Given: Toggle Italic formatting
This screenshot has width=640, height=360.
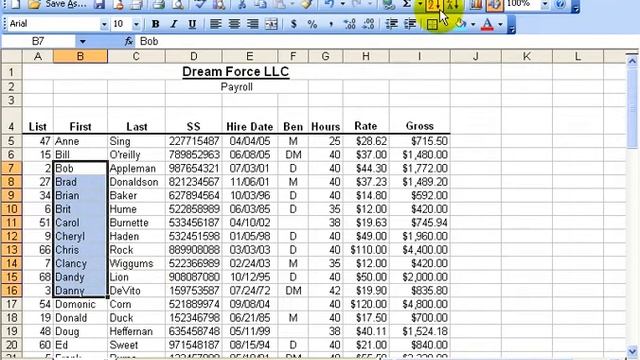Looking at the screenshot, I should point(174,24).
